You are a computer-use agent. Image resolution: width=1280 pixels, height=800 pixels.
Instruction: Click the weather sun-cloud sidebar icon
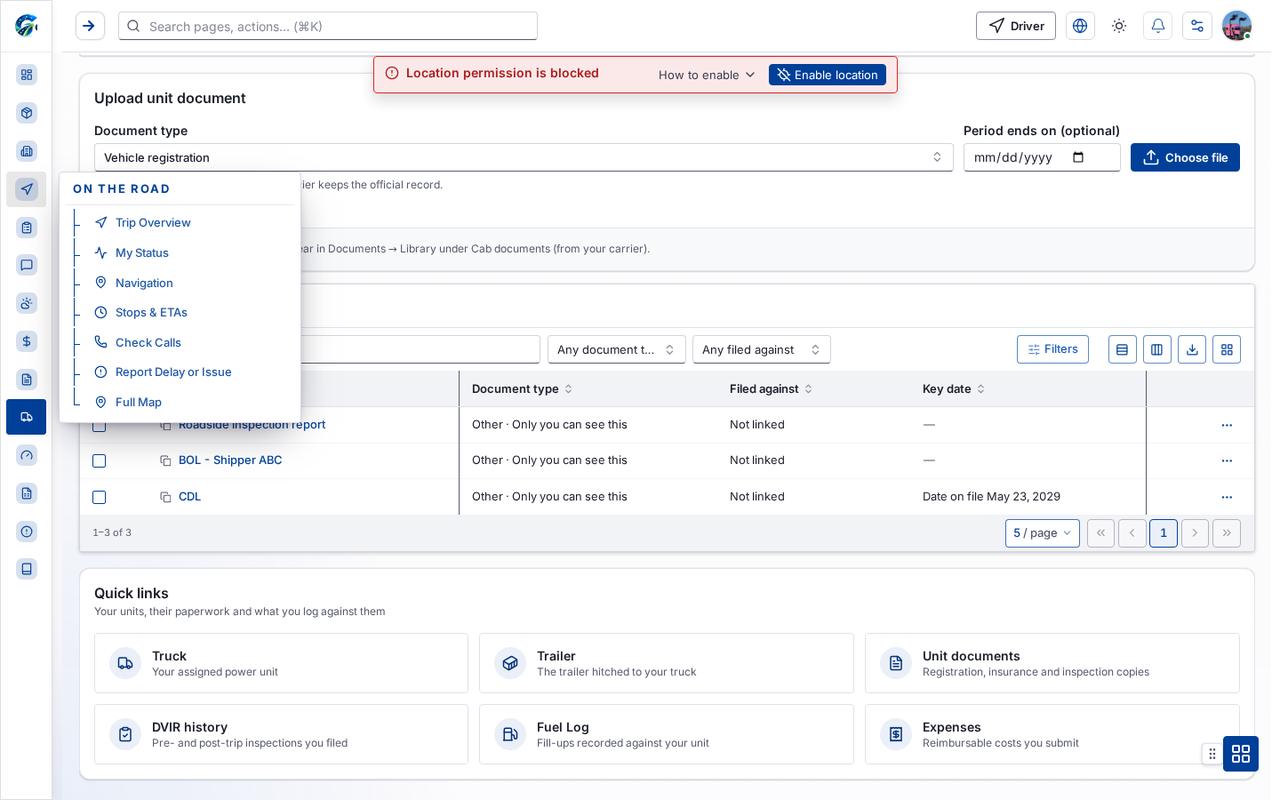click(x=27, y=303)
